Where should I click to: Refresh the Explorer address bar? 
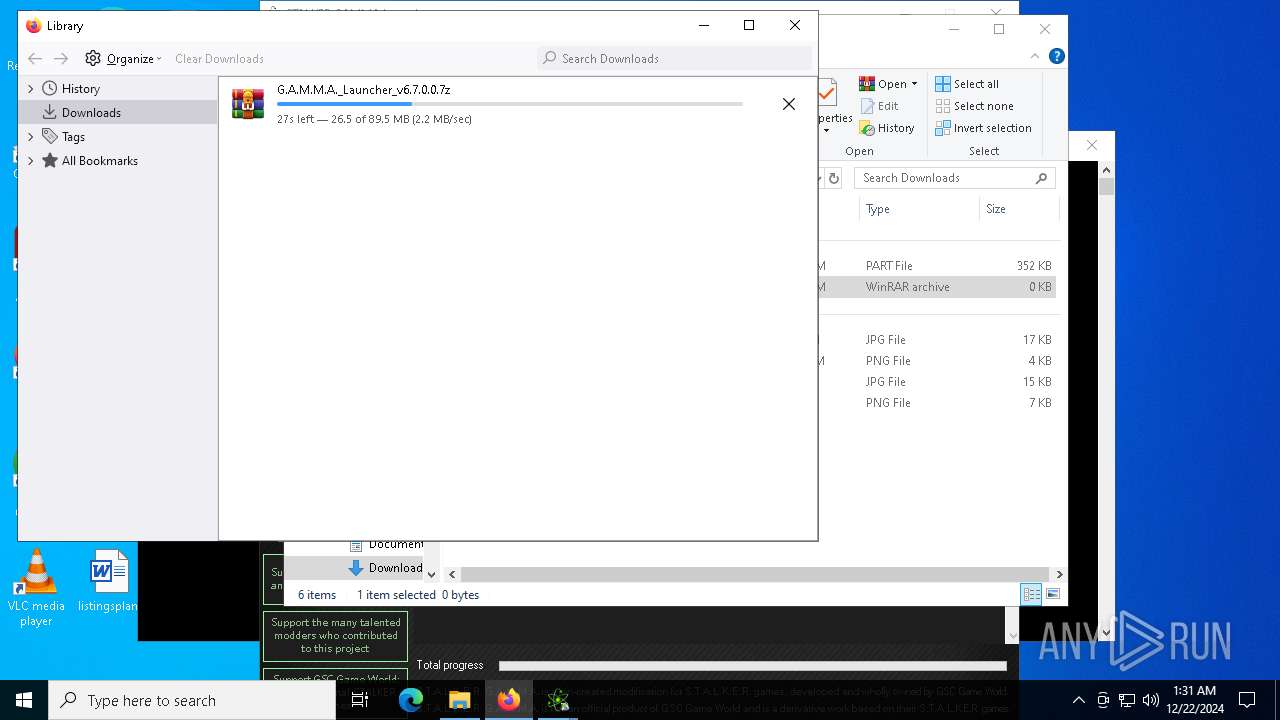(832, 178)
